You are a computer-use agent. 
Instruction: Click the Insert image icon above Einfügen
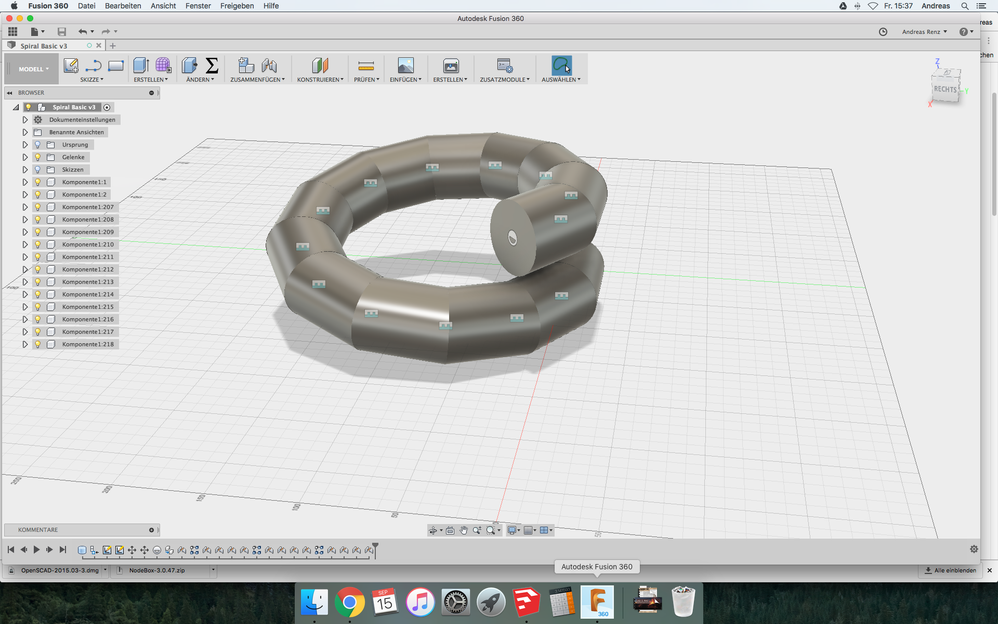405,65
